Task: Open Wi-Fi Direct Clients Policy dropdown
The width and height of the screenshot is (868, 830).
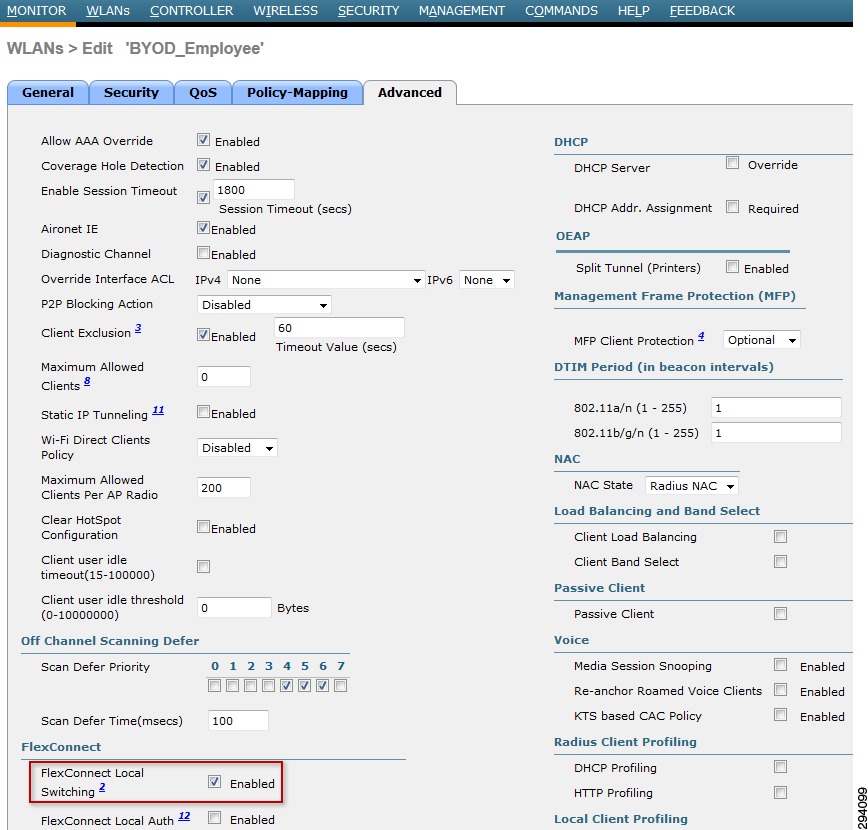Action: (x=237, y=447)
